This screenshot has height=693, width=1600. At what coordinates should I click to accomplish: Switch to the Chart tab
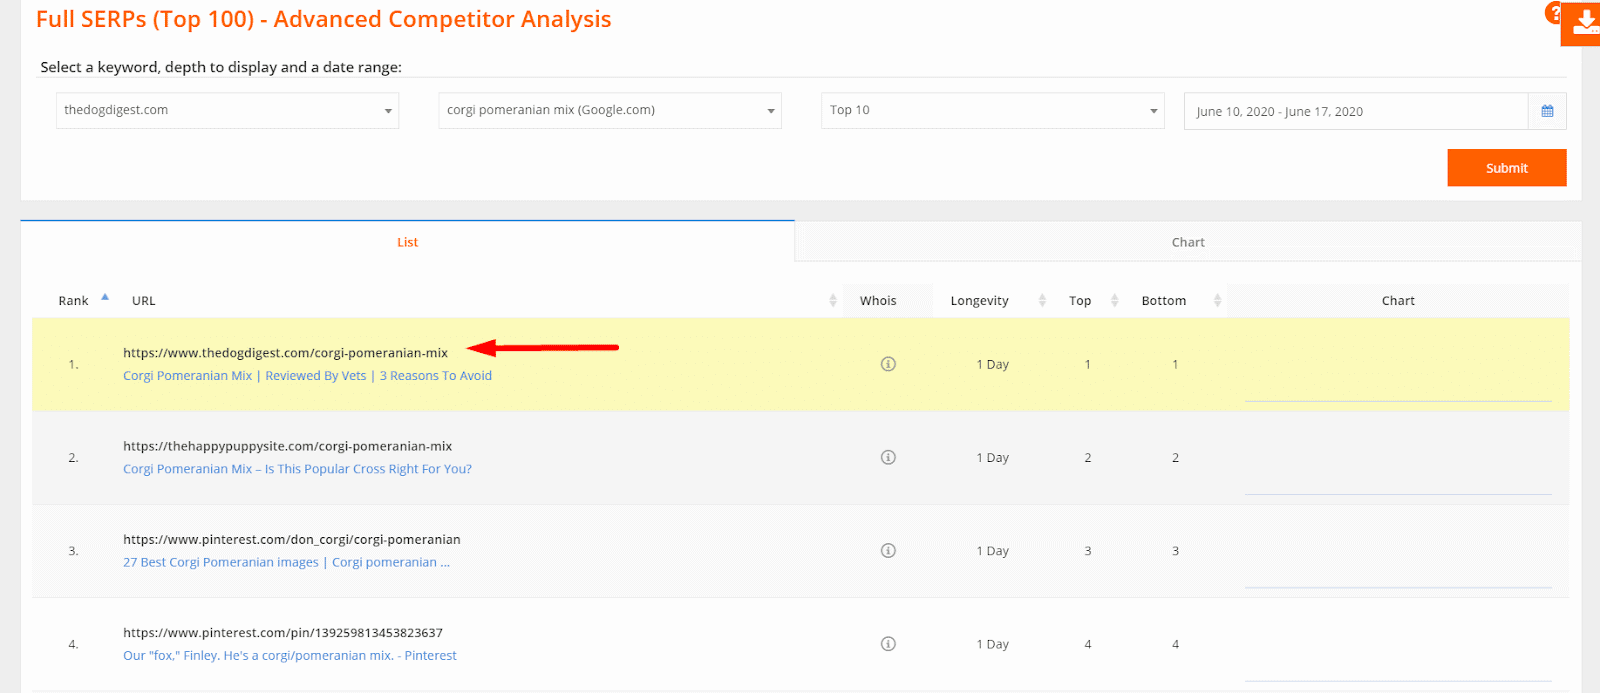click(1188, 242)
